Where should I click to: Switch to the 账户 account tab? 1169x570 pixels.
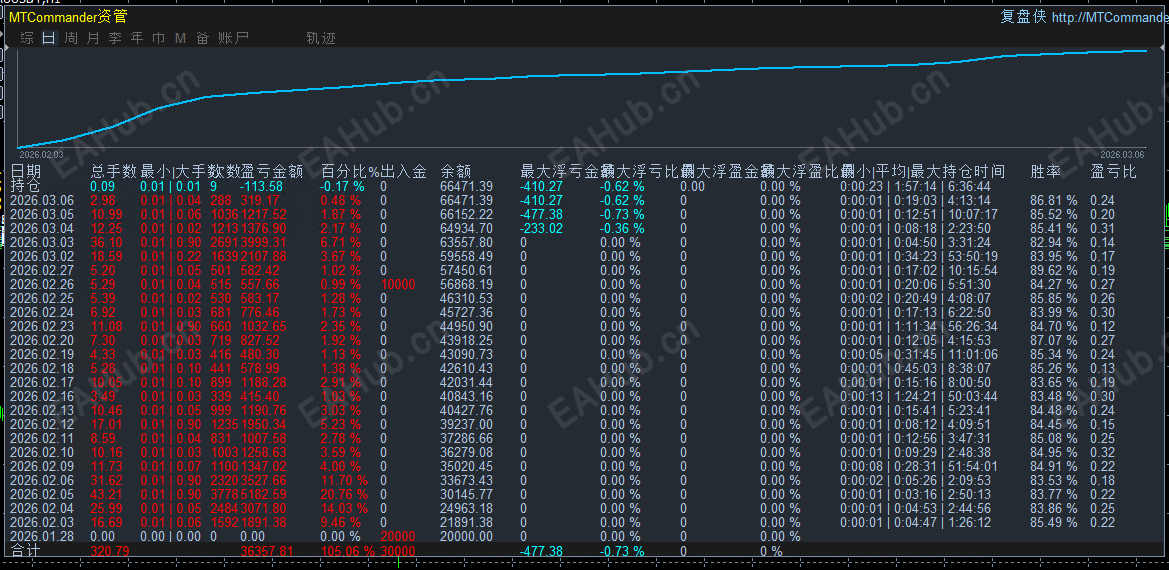tap(233, 38)
